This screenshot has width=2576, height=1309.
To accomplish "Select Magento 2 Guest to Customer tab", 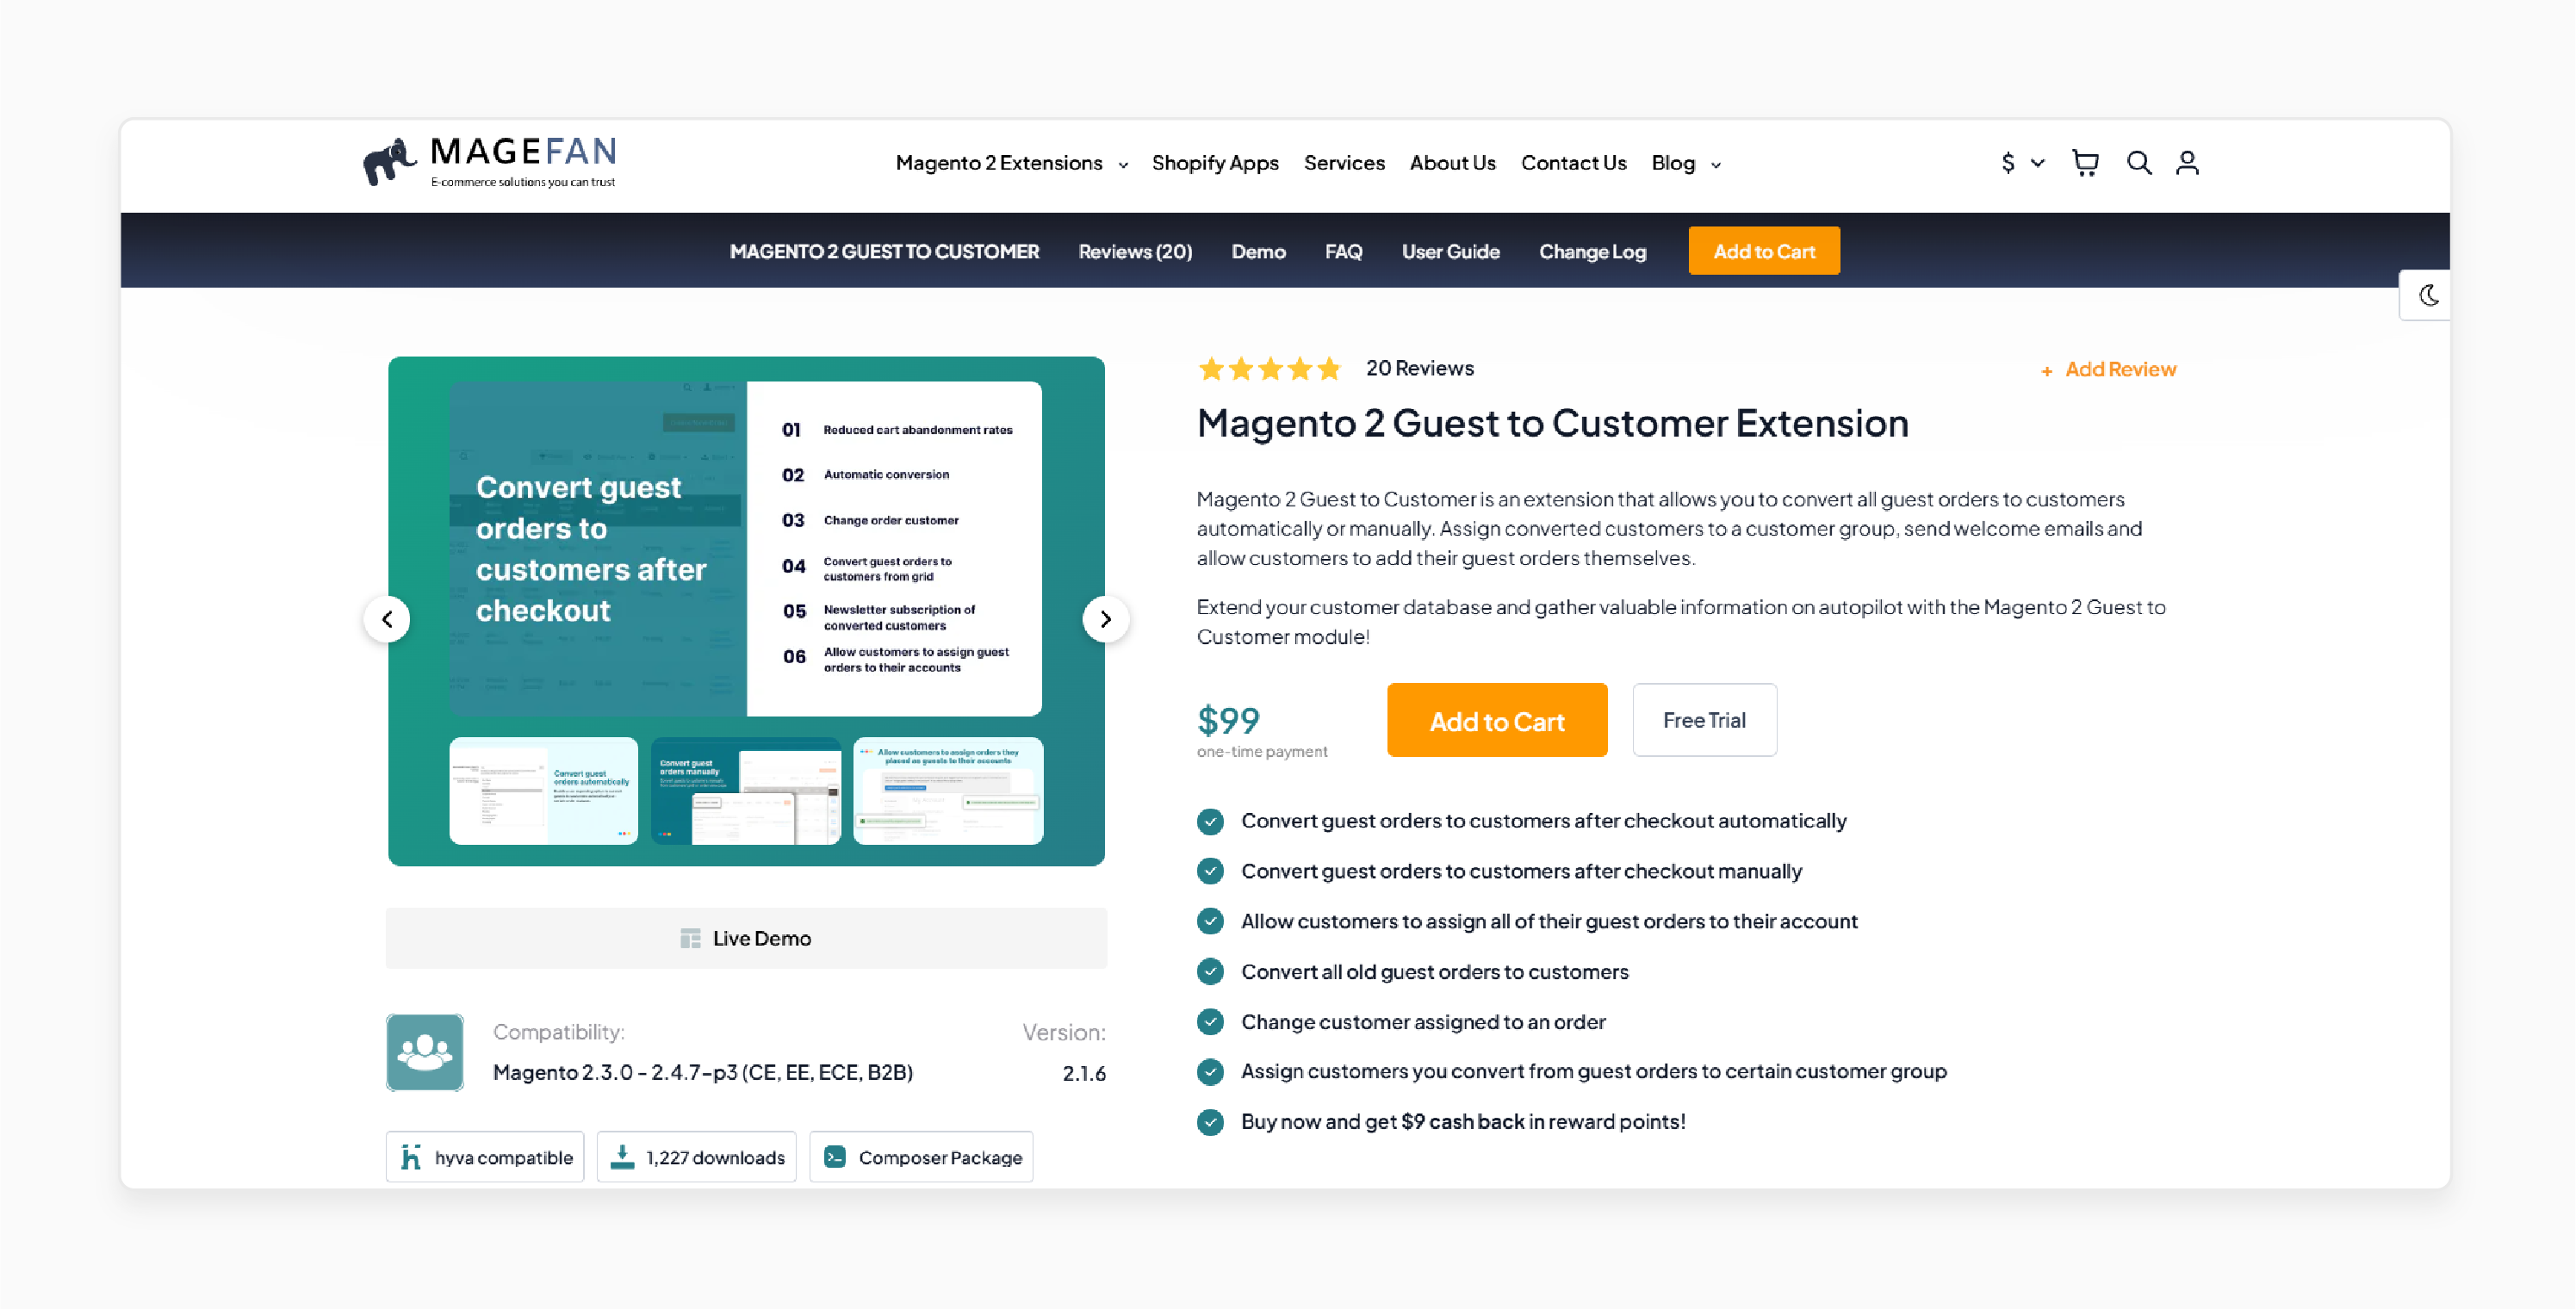I will pos(884,251).
